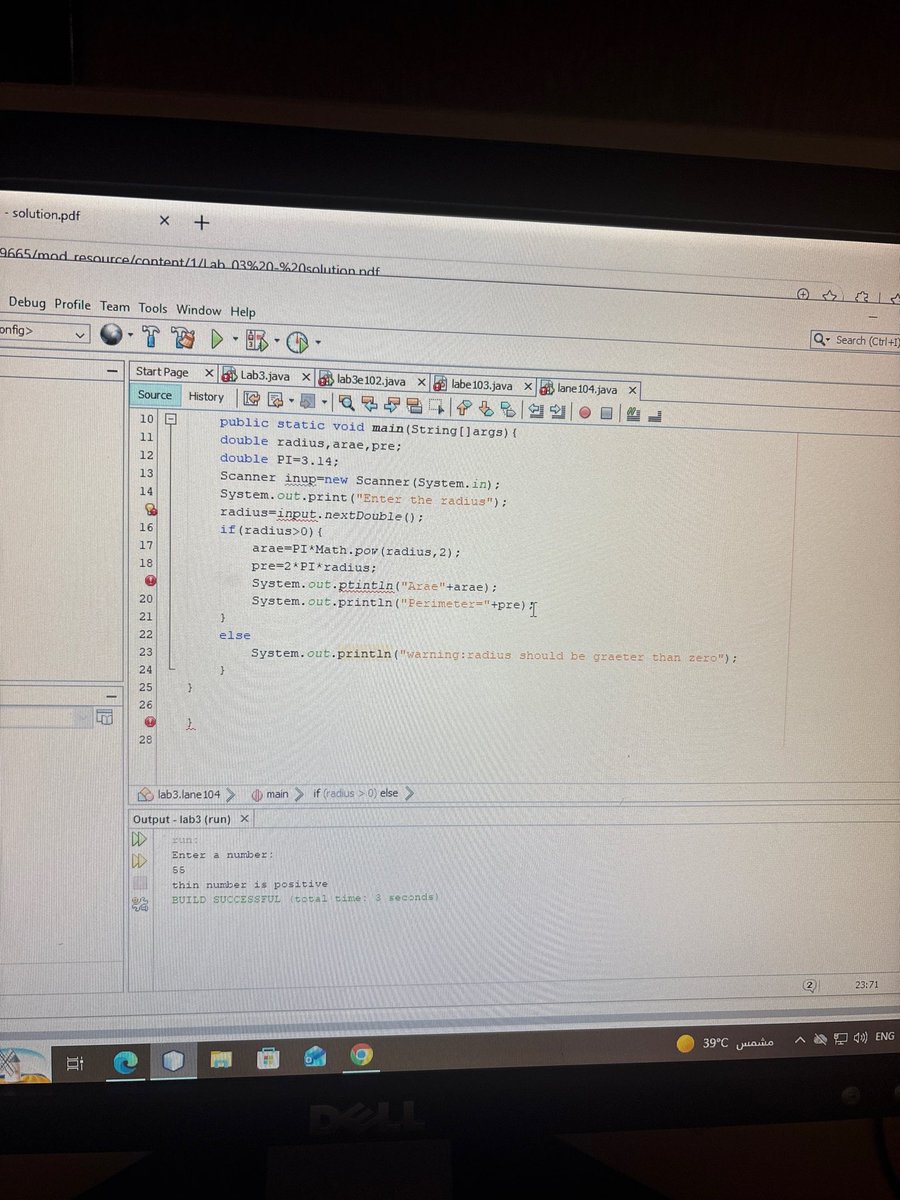Click the Stop Macro Recording square icon
Image resolution: width=900 pixels, height=1200 pixels.
(x=606, y=413)
